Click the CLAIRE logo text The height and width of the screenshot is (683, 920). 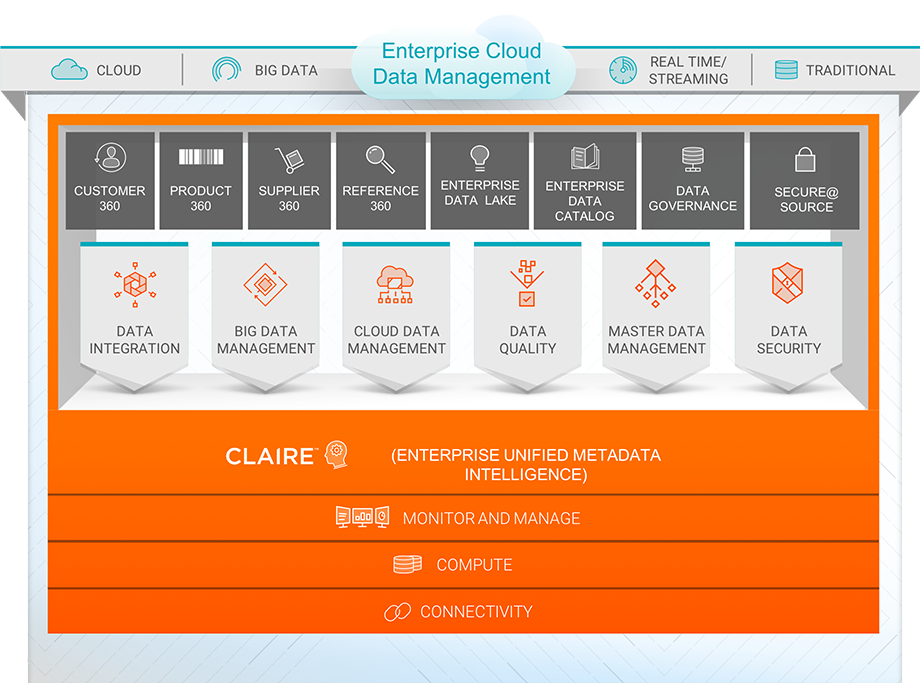[270, 456]
